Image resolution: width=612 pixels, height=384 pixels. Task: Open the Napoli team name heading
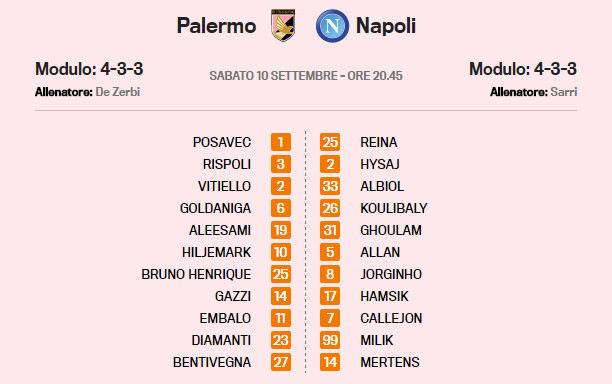point(386,26)
